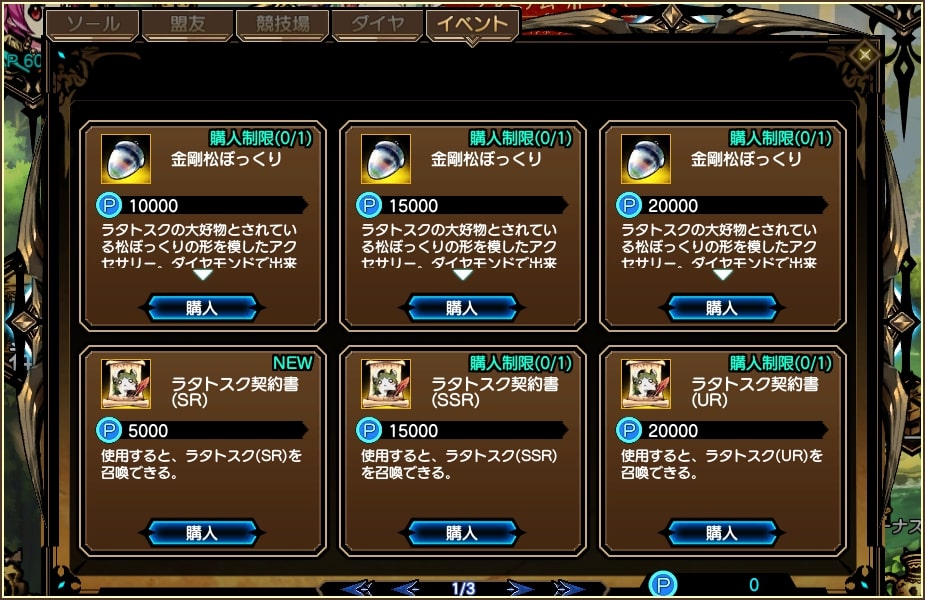Close the shop window with X
The width and height of the screenshot is (925, 600).
(x=865, y=55)
